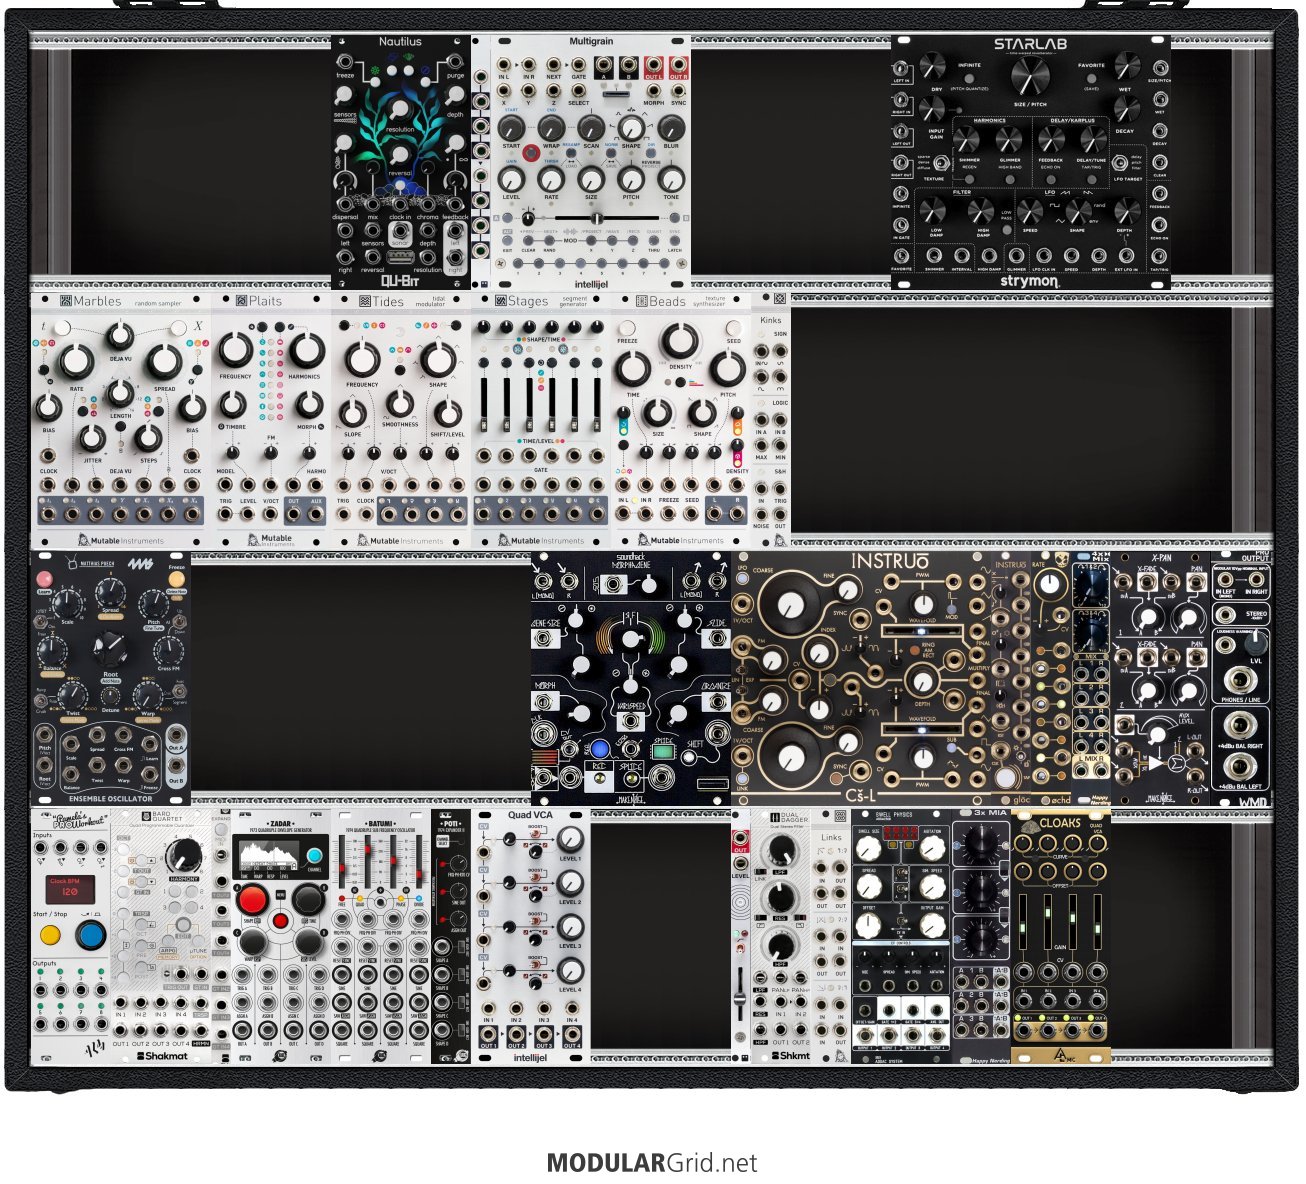The height and width of the screenshot is (1184, 1306).
Task: Click the orange Freeze button on Ensemble Oscillator
Action: coord(177,581)
